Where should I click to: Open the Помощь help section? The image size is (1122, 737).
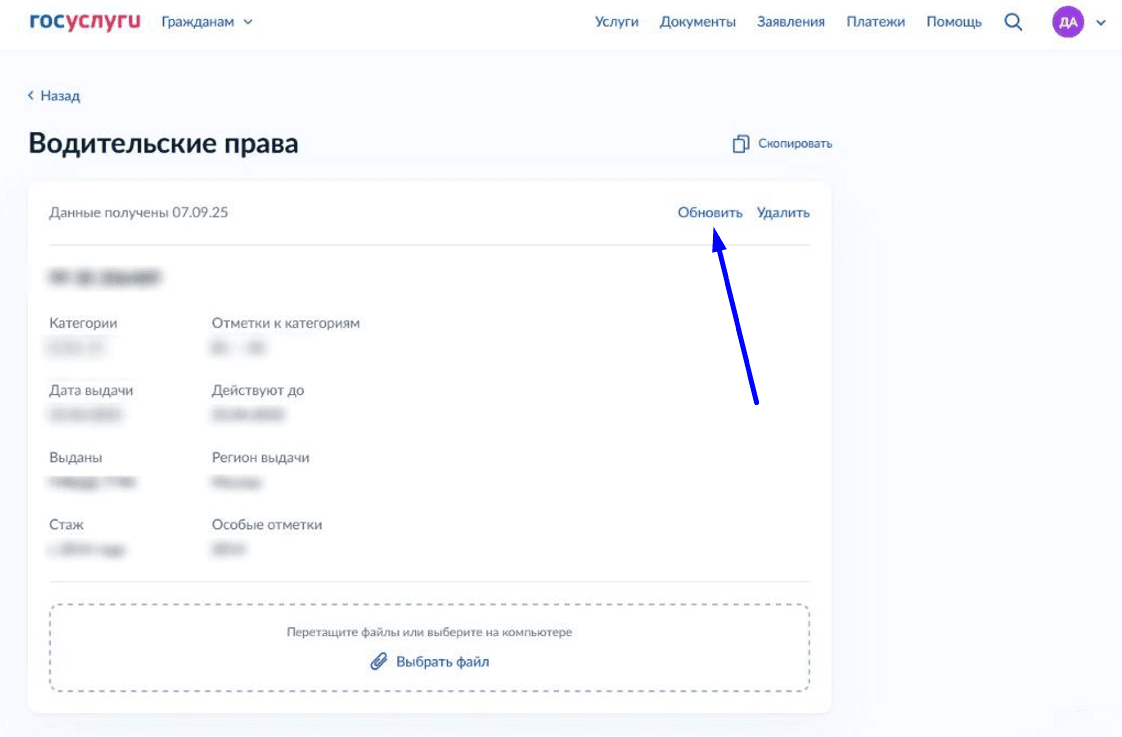tap(953, 22)
